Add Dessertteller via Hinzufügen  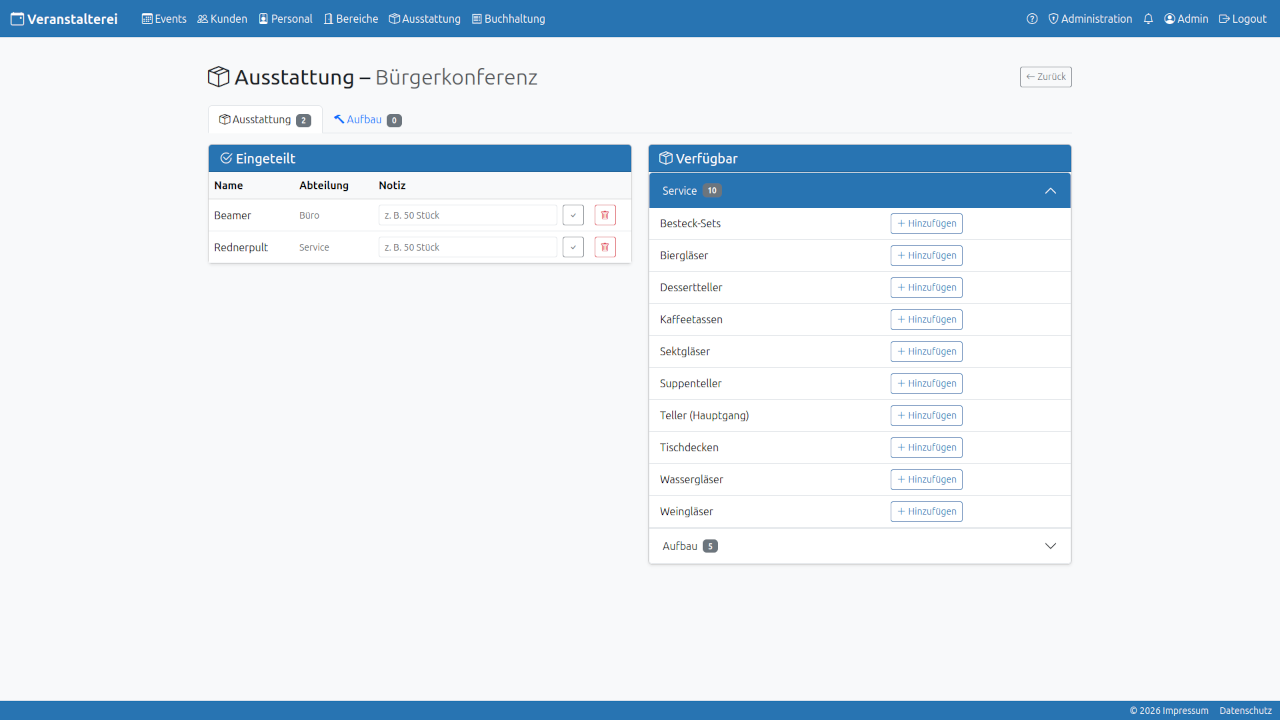pos(927,288)
